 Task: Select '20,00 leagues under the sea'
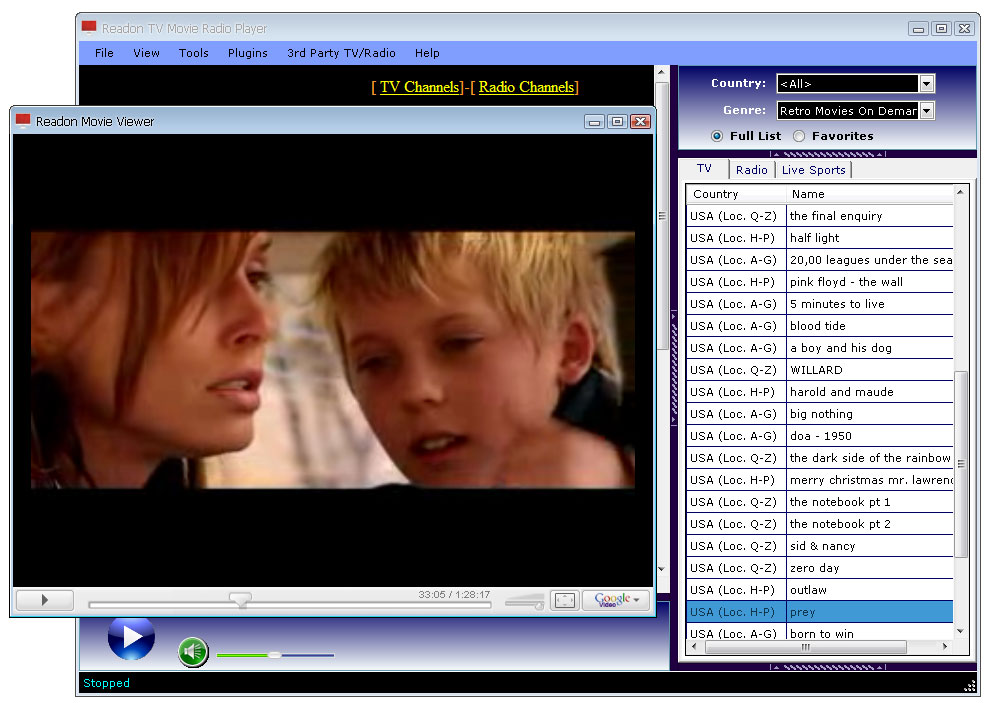coord(820,260)
